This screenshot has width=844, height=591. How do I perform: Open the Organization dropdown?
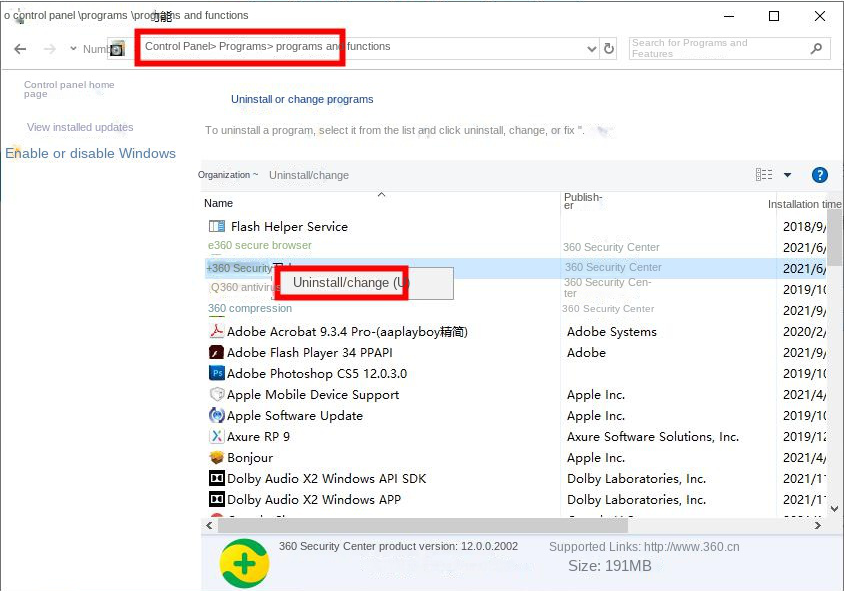point(228,174)
